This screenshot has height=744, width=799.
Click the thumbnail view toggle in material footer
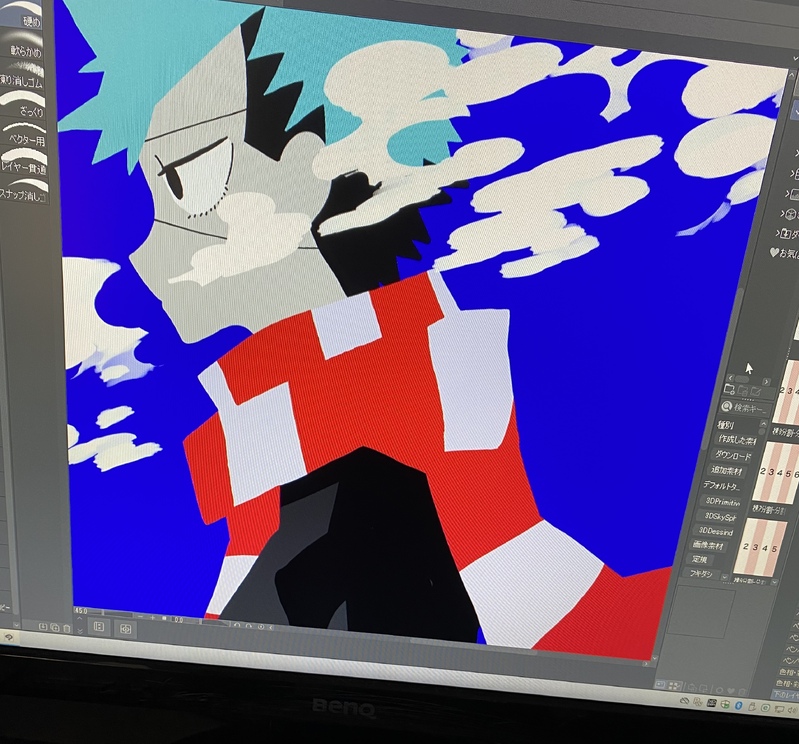pyautogui.click(x=674, y=686)
